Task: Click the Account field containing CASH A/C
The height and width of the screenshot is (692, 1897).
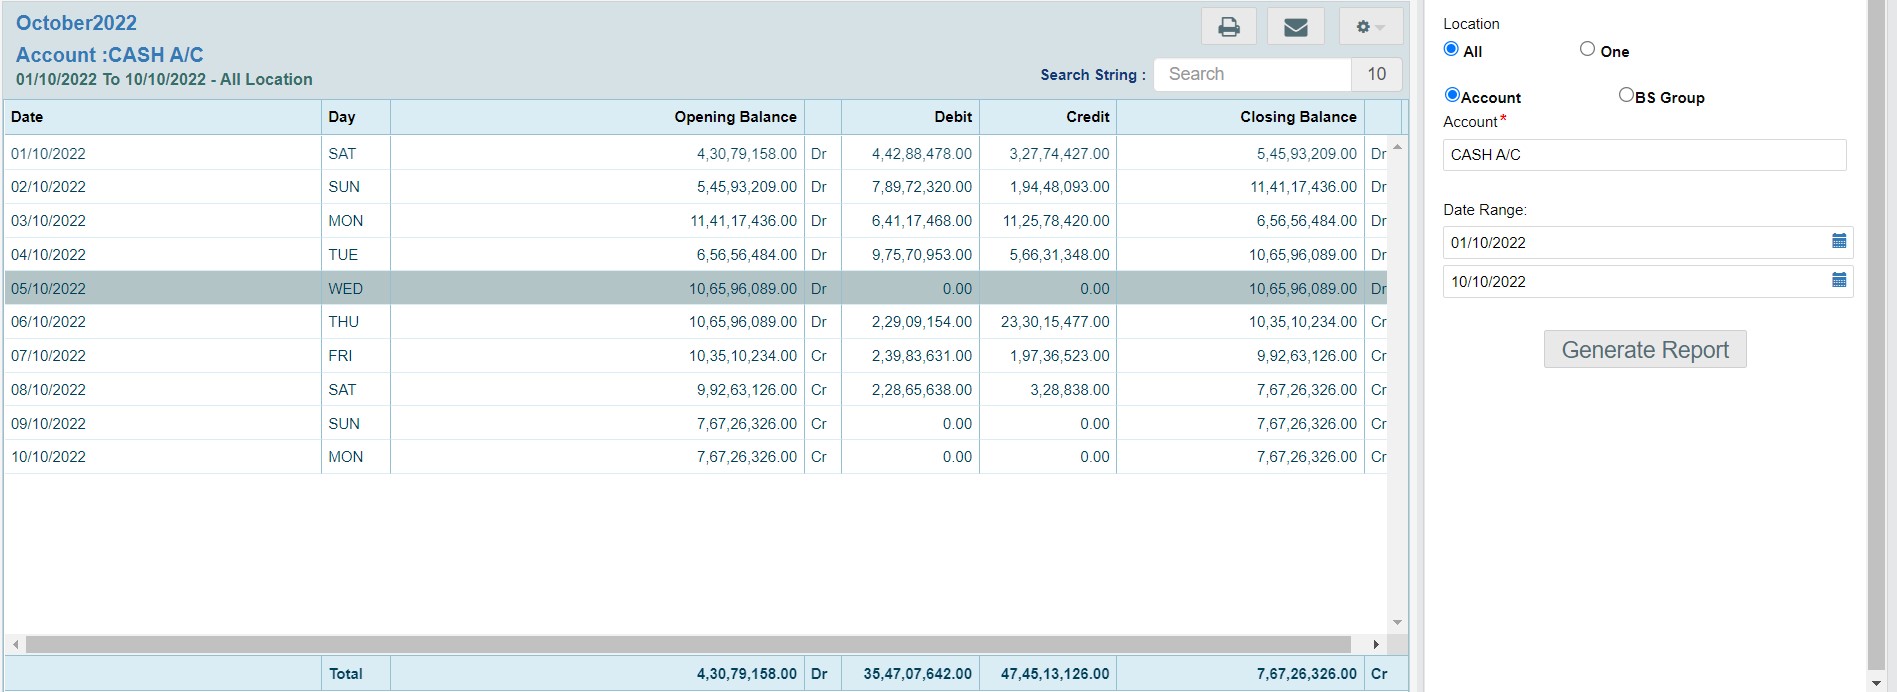Action: tap(1644, 154)
